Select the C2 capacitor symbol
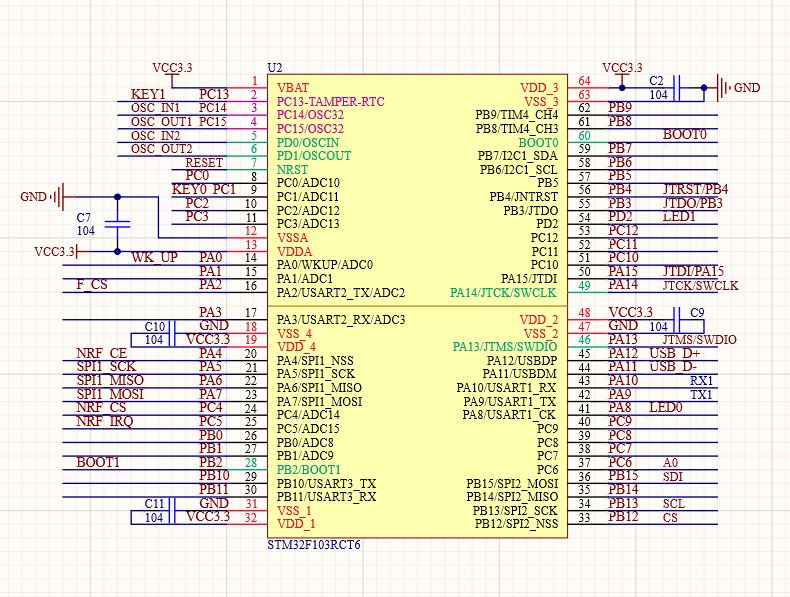This screenshot has width=790, height=597. pyautogui.click(x=677, y=88)
